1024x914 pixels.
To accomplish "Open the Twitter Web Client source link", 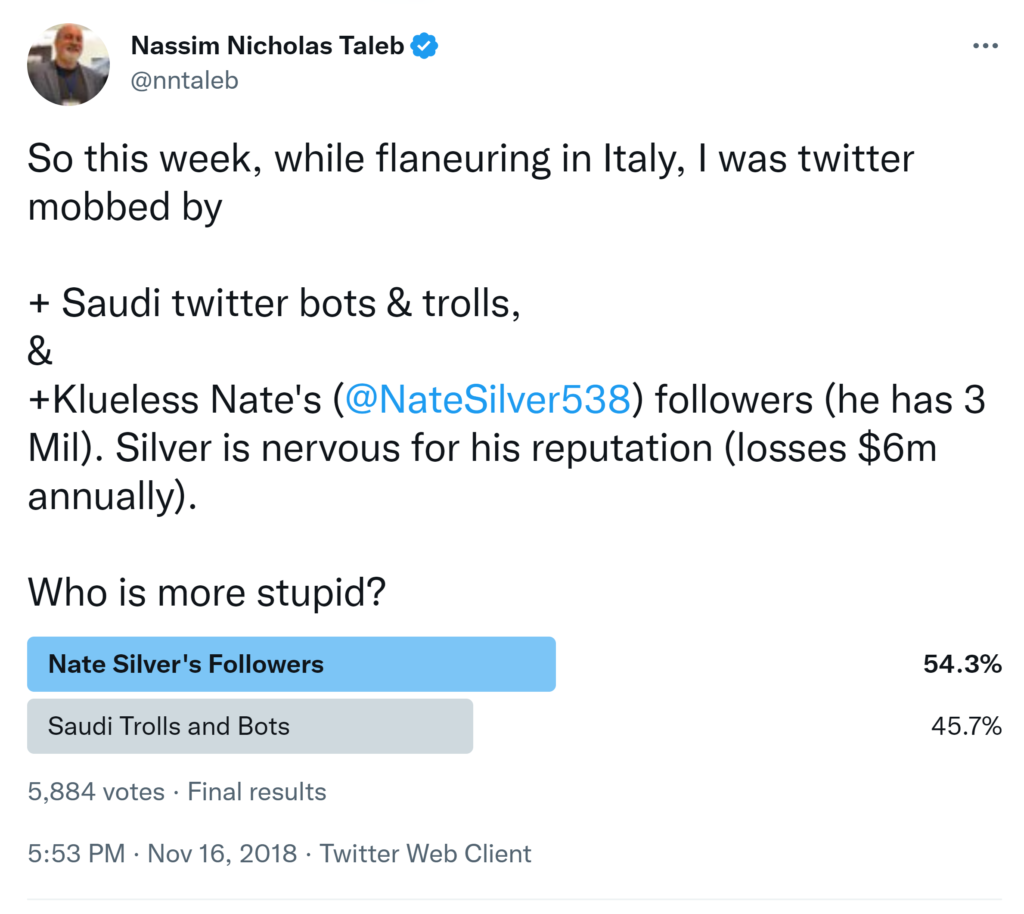I will [x=426, y=854].
